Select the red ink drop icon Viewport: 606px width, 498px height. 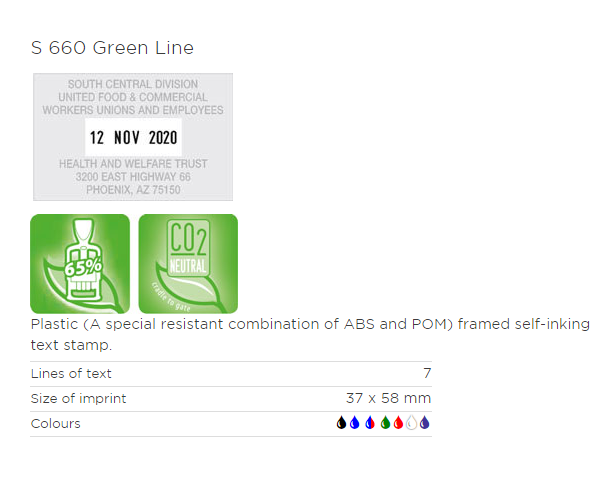pyautogui.click(x=398, y=423)
